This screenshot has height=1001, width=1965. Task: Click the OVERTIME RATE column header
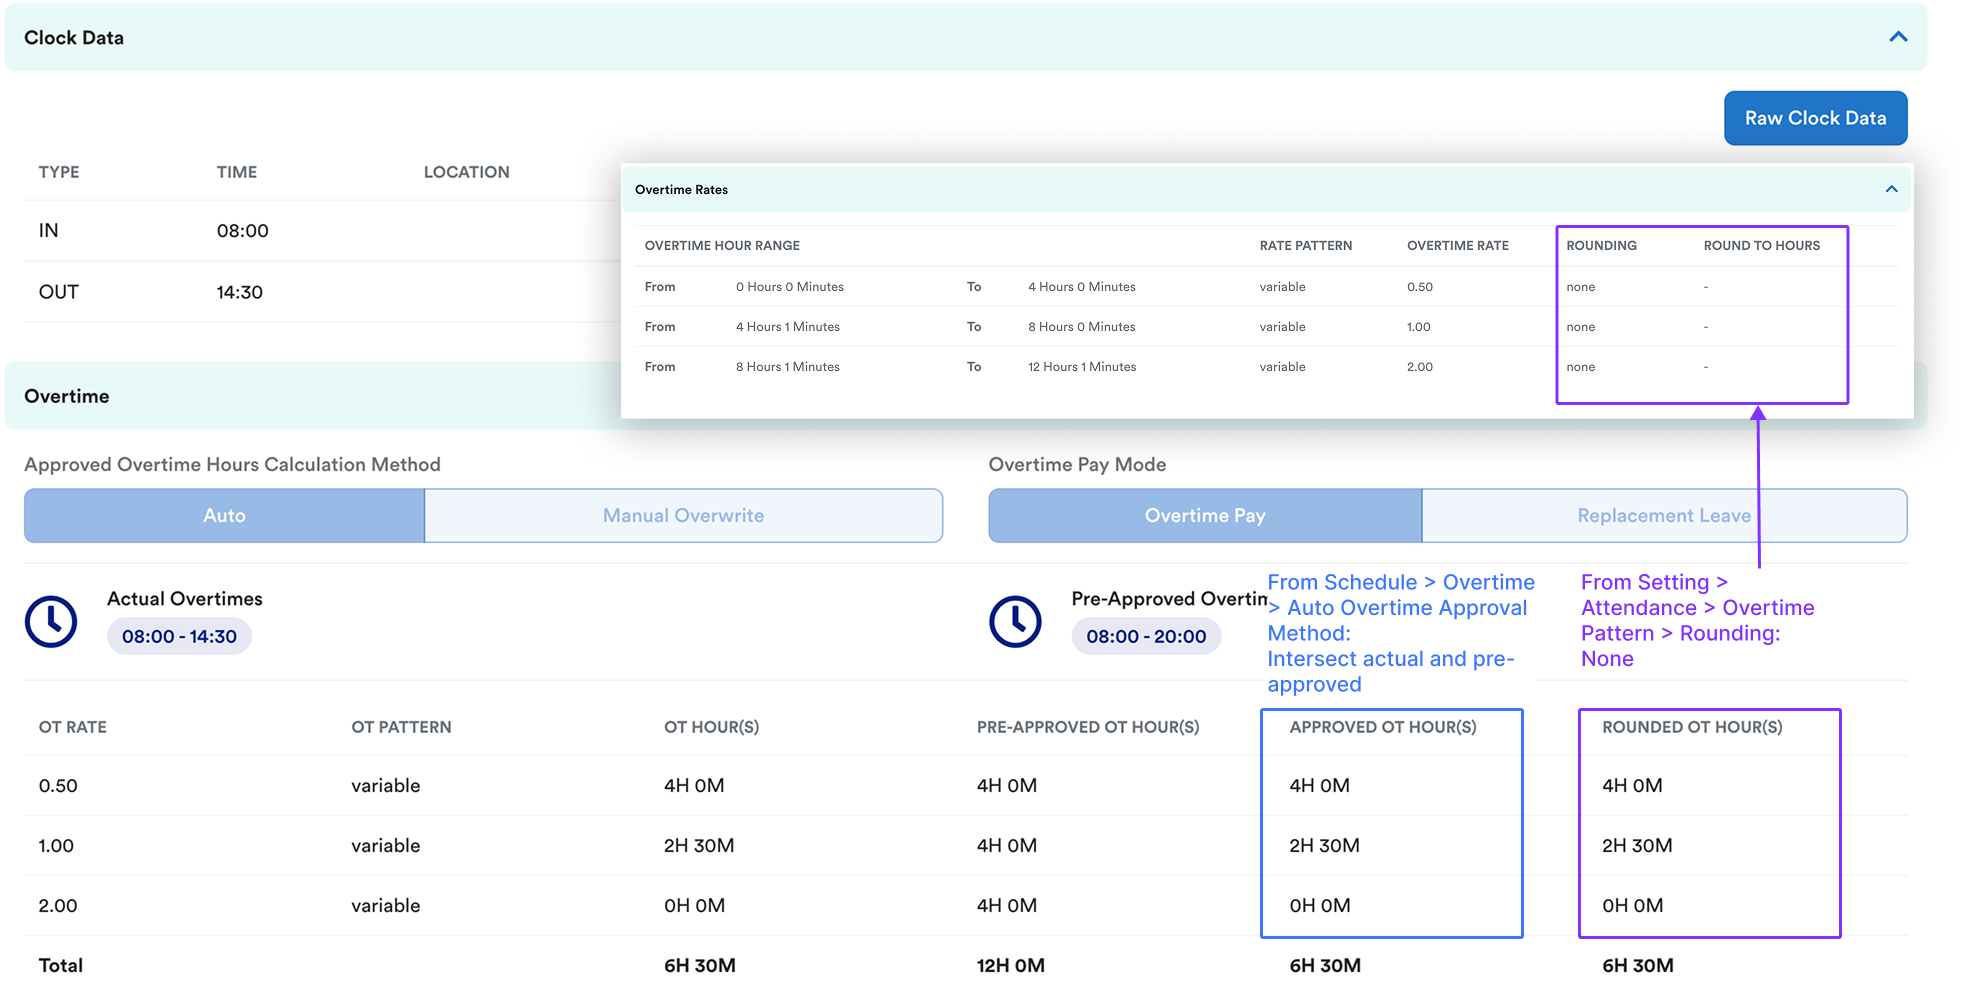[x=1458, y=245]
